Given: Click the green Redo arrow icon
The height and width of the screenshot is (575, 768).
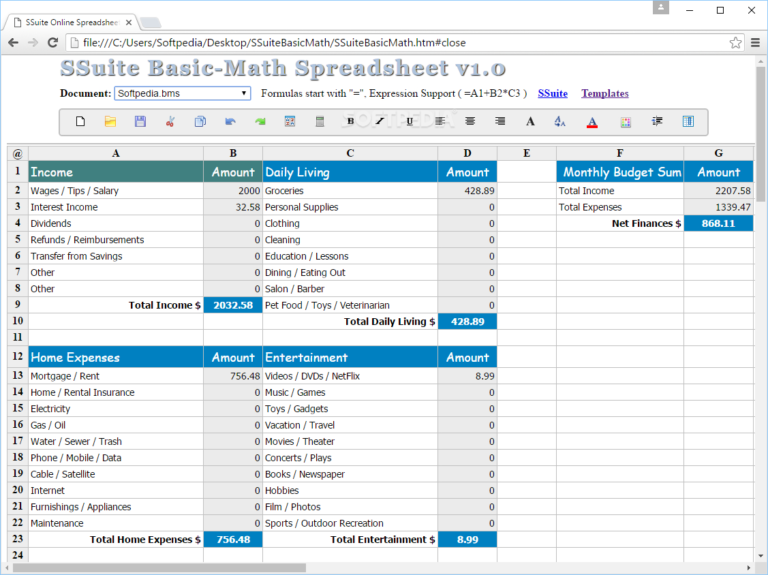Looking at the screenshot, I should click(260, 121).
